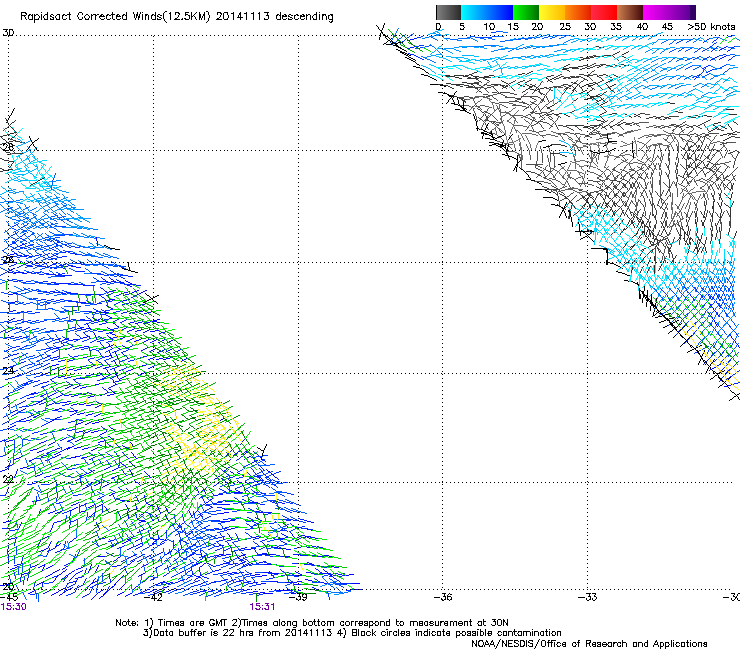Click the '25' legend scale number
740x650 pixels.
565,27
